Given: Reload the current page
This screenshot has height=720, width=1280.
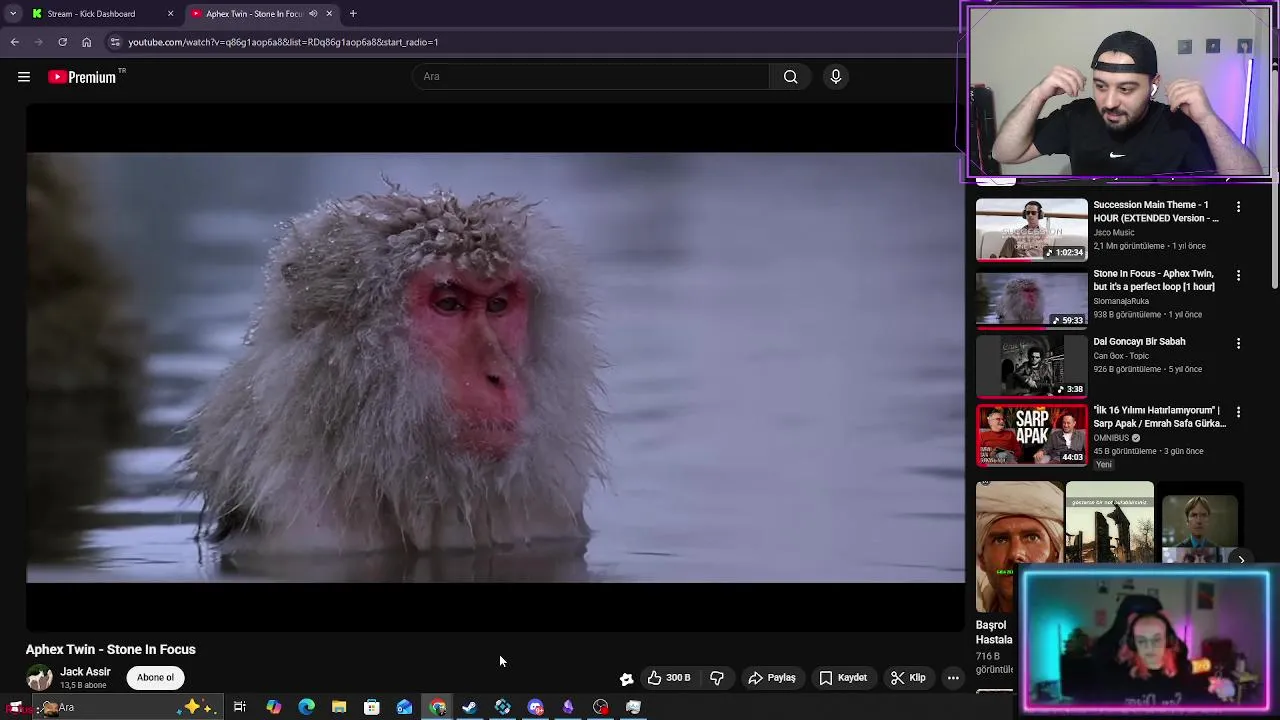Looking at the screenshot, I should [62, 42].
